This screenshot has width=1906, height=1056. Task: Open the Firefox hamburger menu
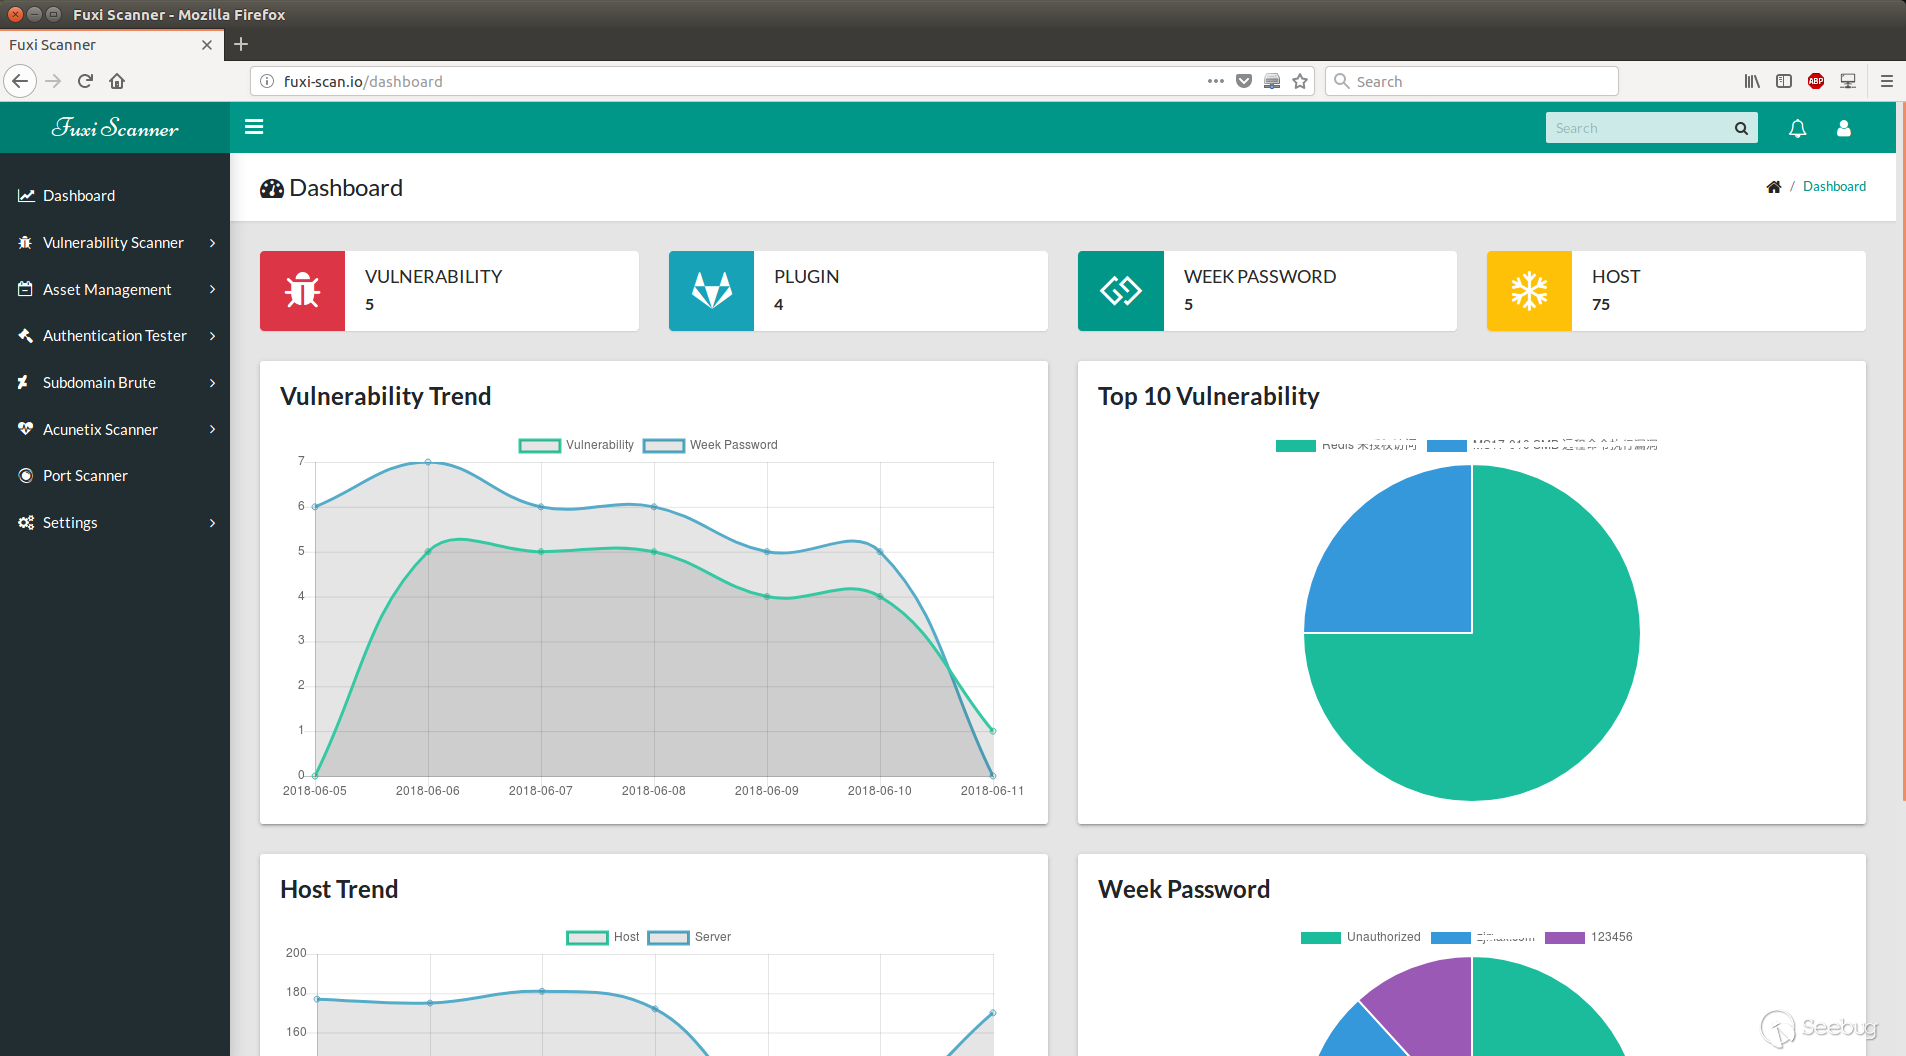coord(1886,81)
